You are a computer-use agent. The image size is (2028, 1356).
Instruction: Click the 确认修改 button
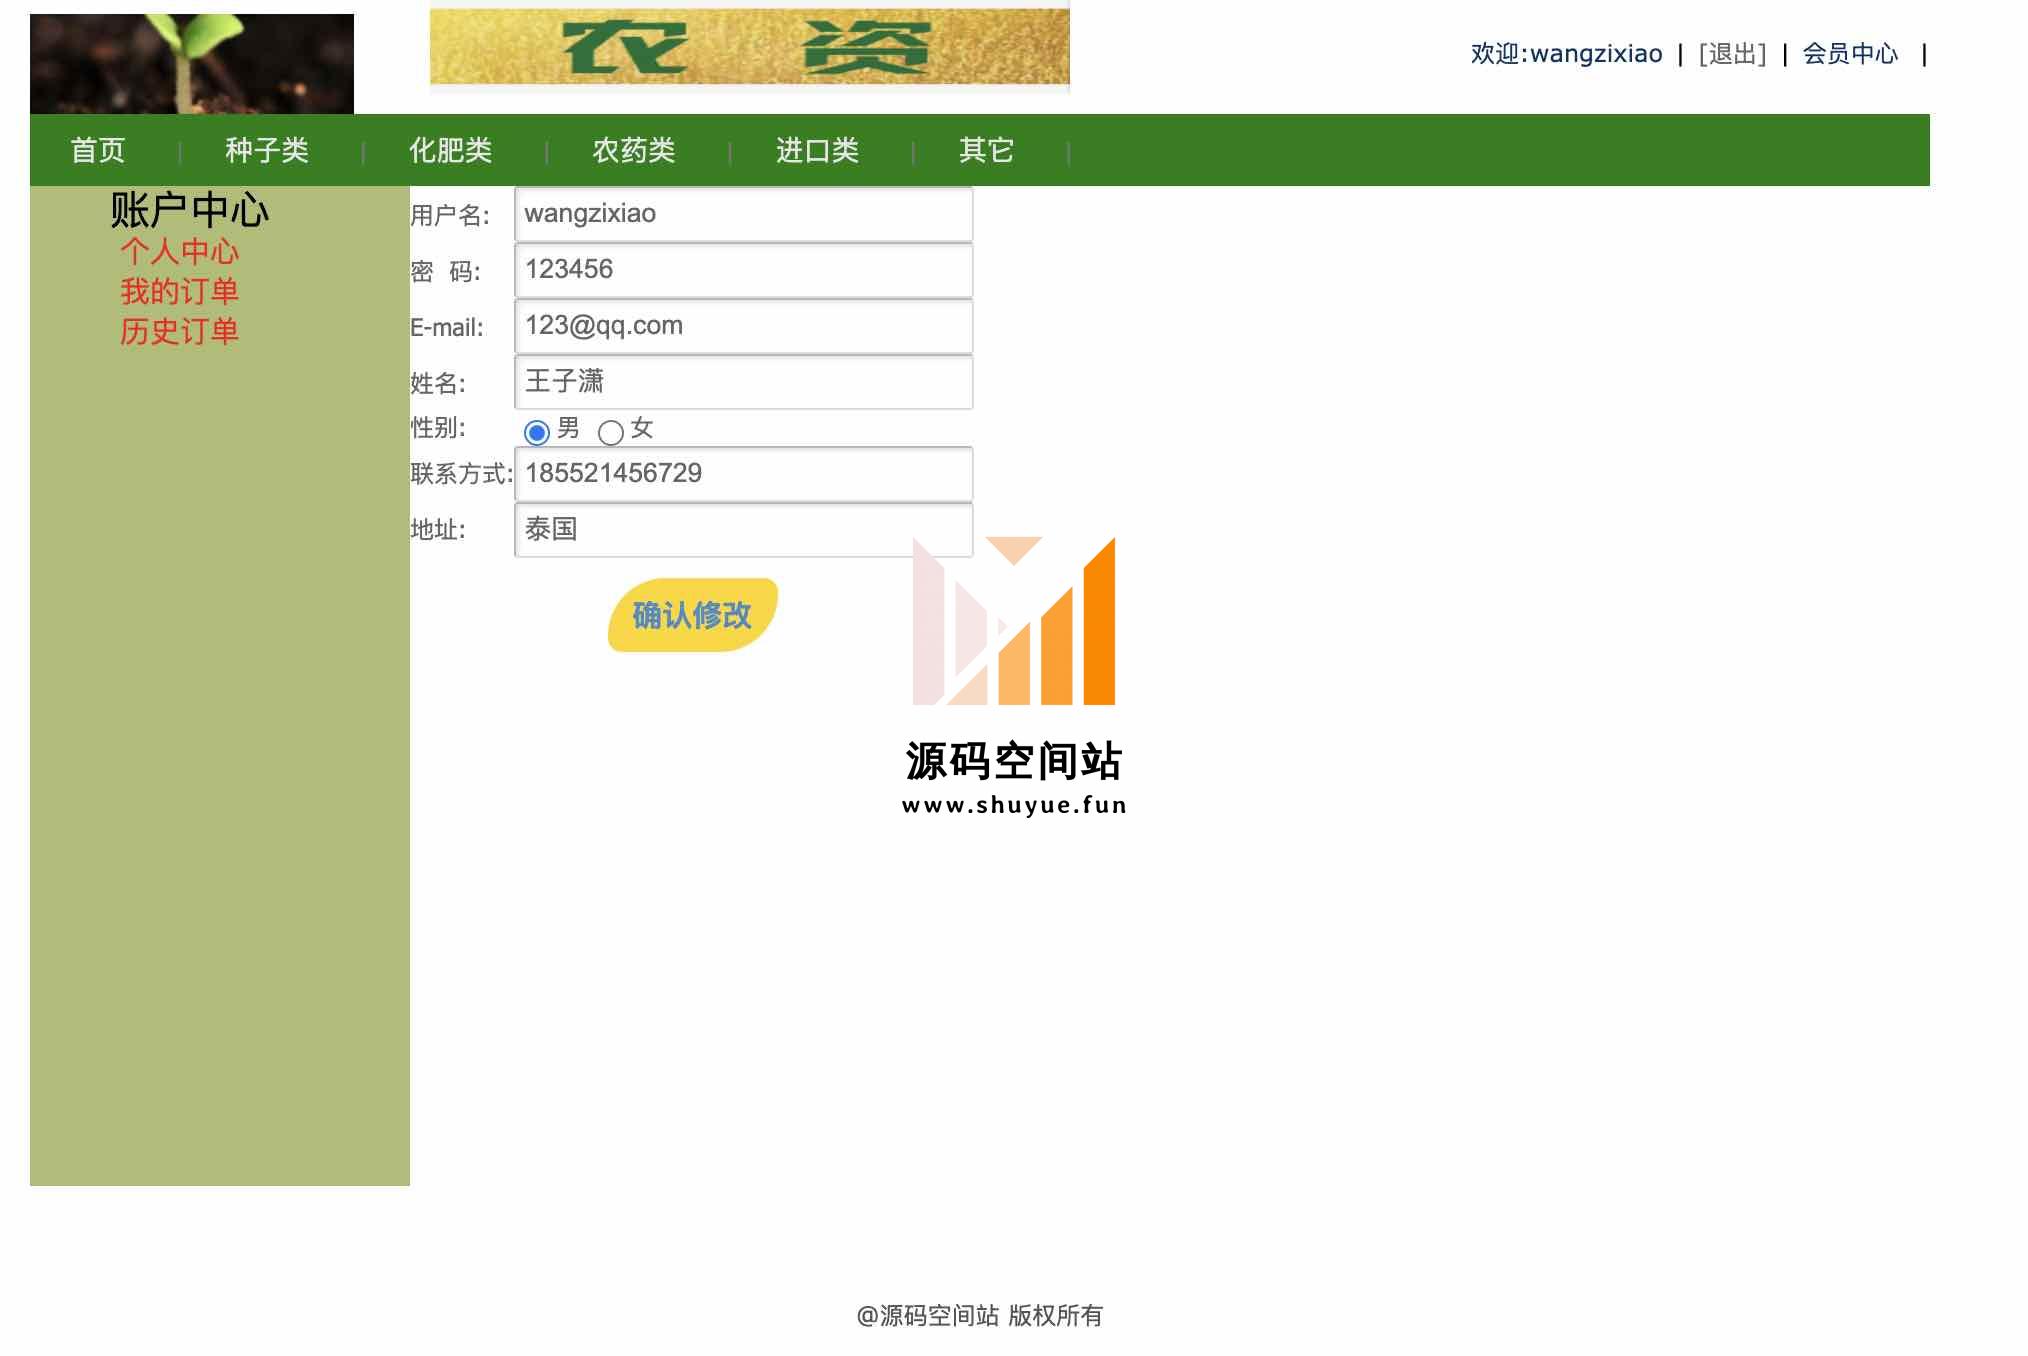[x=692, y=615]
